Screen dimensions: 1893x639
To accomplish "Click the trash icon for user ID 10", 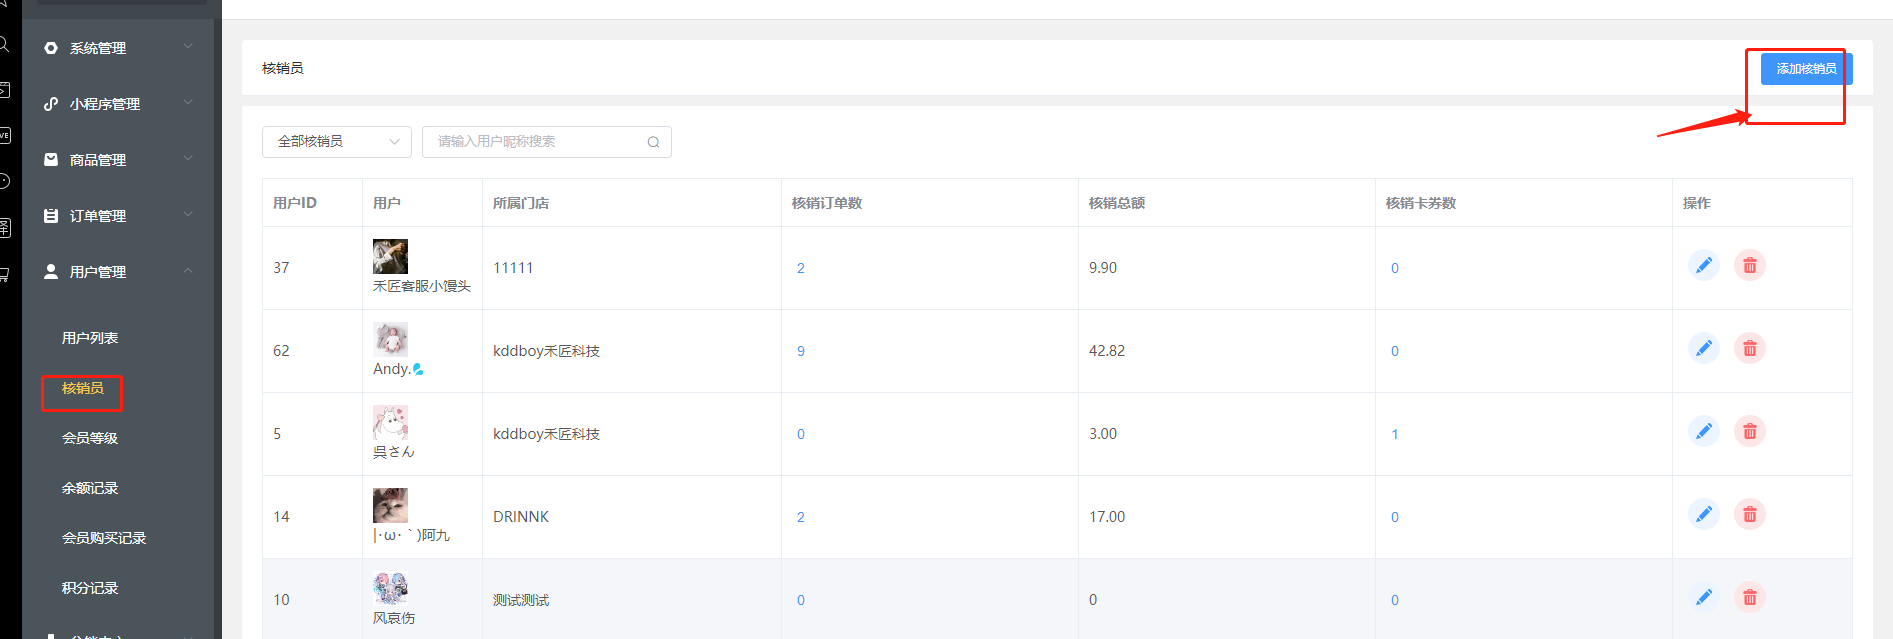I will (1749, 598).
